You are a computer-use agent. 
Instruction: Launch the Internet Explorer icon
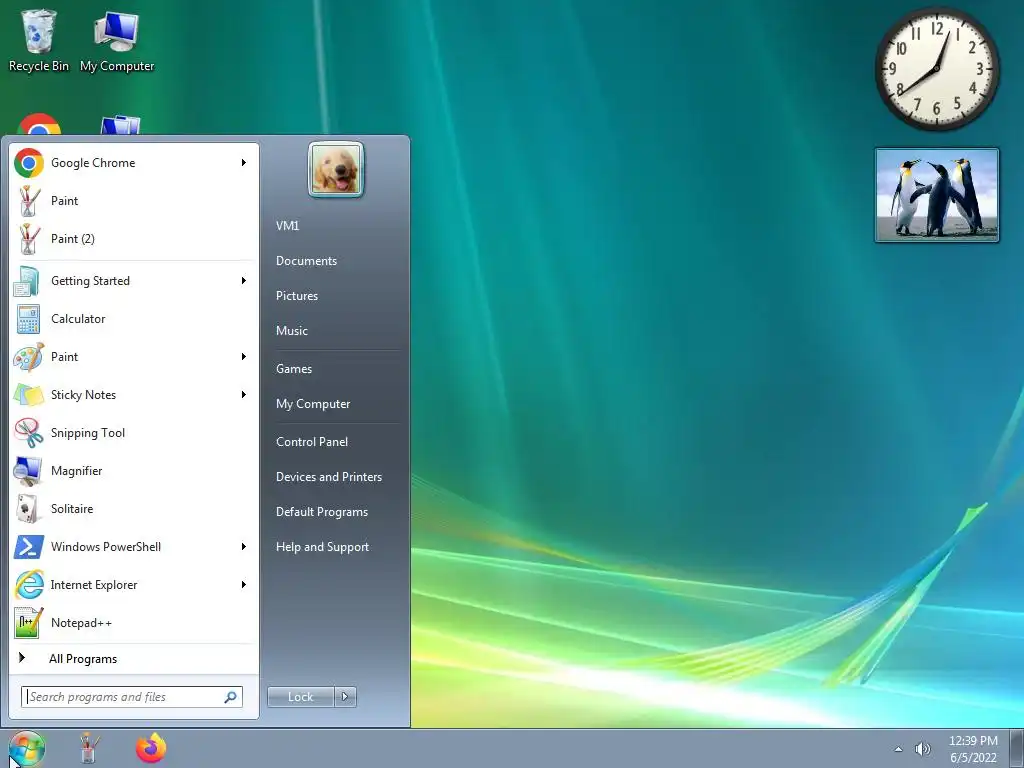click(x=28, y=584)
